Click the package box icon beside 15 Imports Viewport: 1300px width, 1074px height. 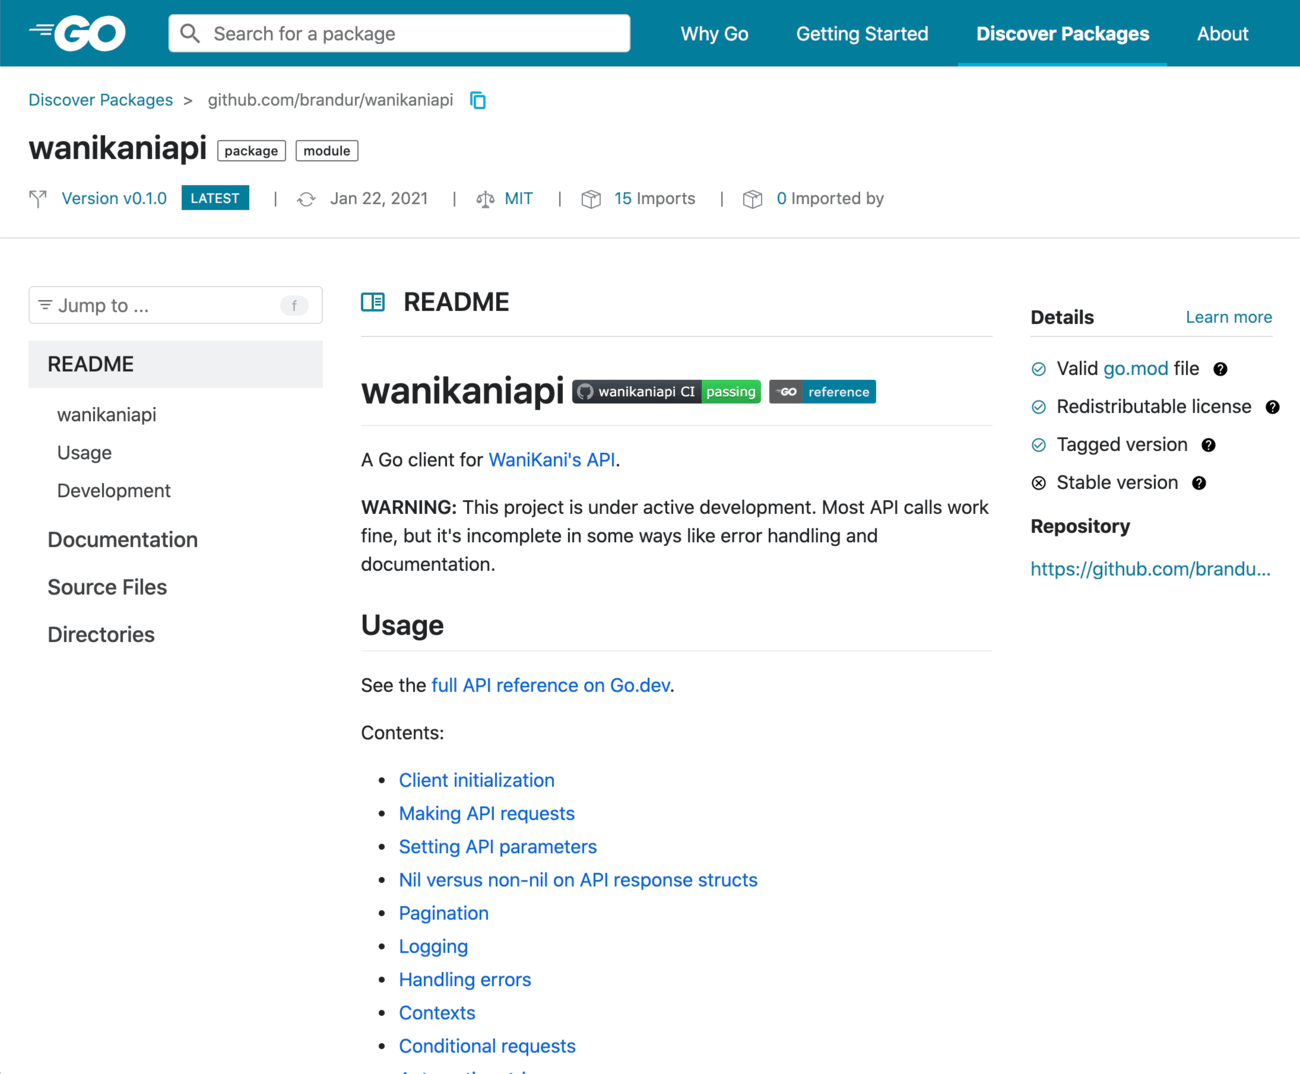pyautogui.click(x=592, y=198)
